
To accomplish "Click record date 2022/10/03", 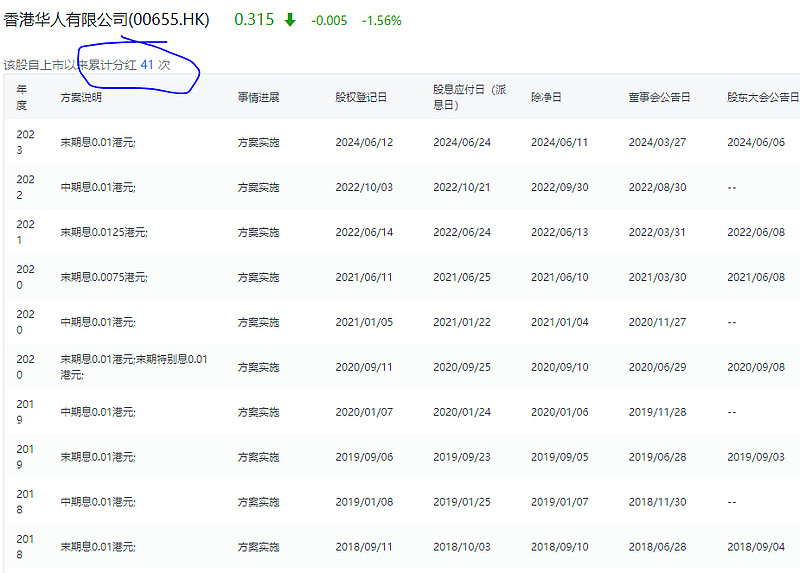I will [x=364, y=187].
